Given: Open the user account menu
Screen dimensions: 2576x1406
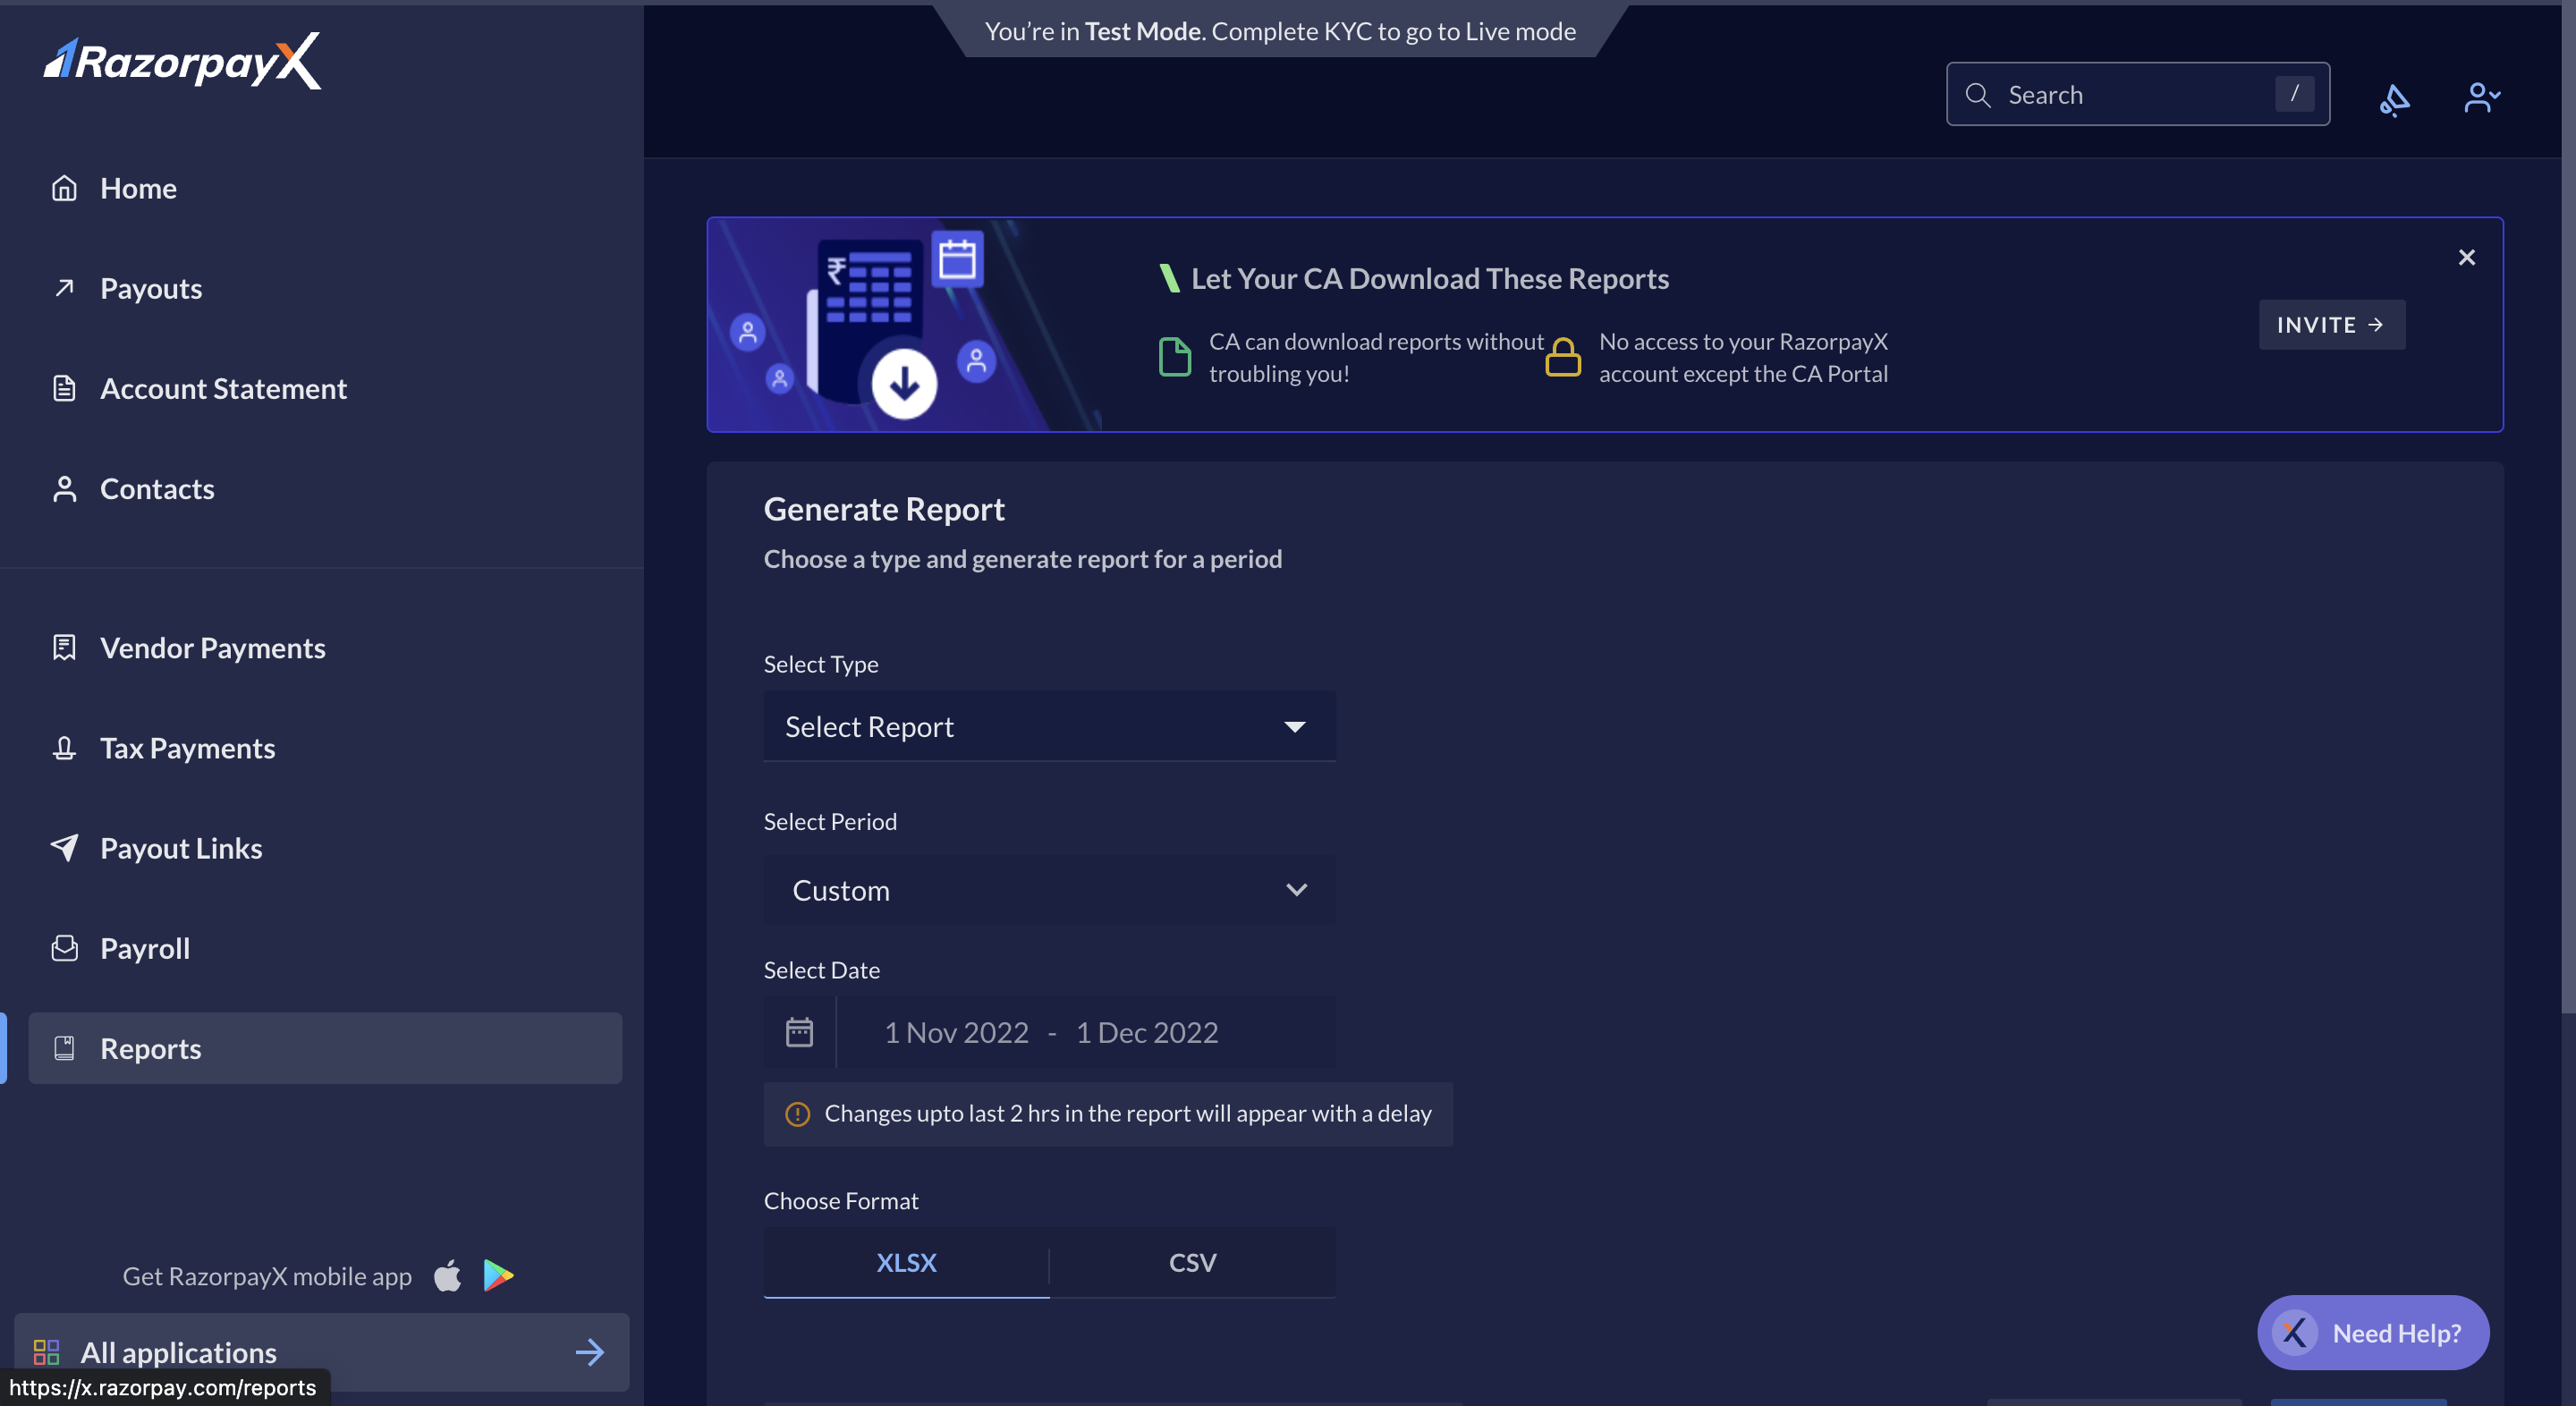Looking at the screenshot, I should [x=2481, y=97].
